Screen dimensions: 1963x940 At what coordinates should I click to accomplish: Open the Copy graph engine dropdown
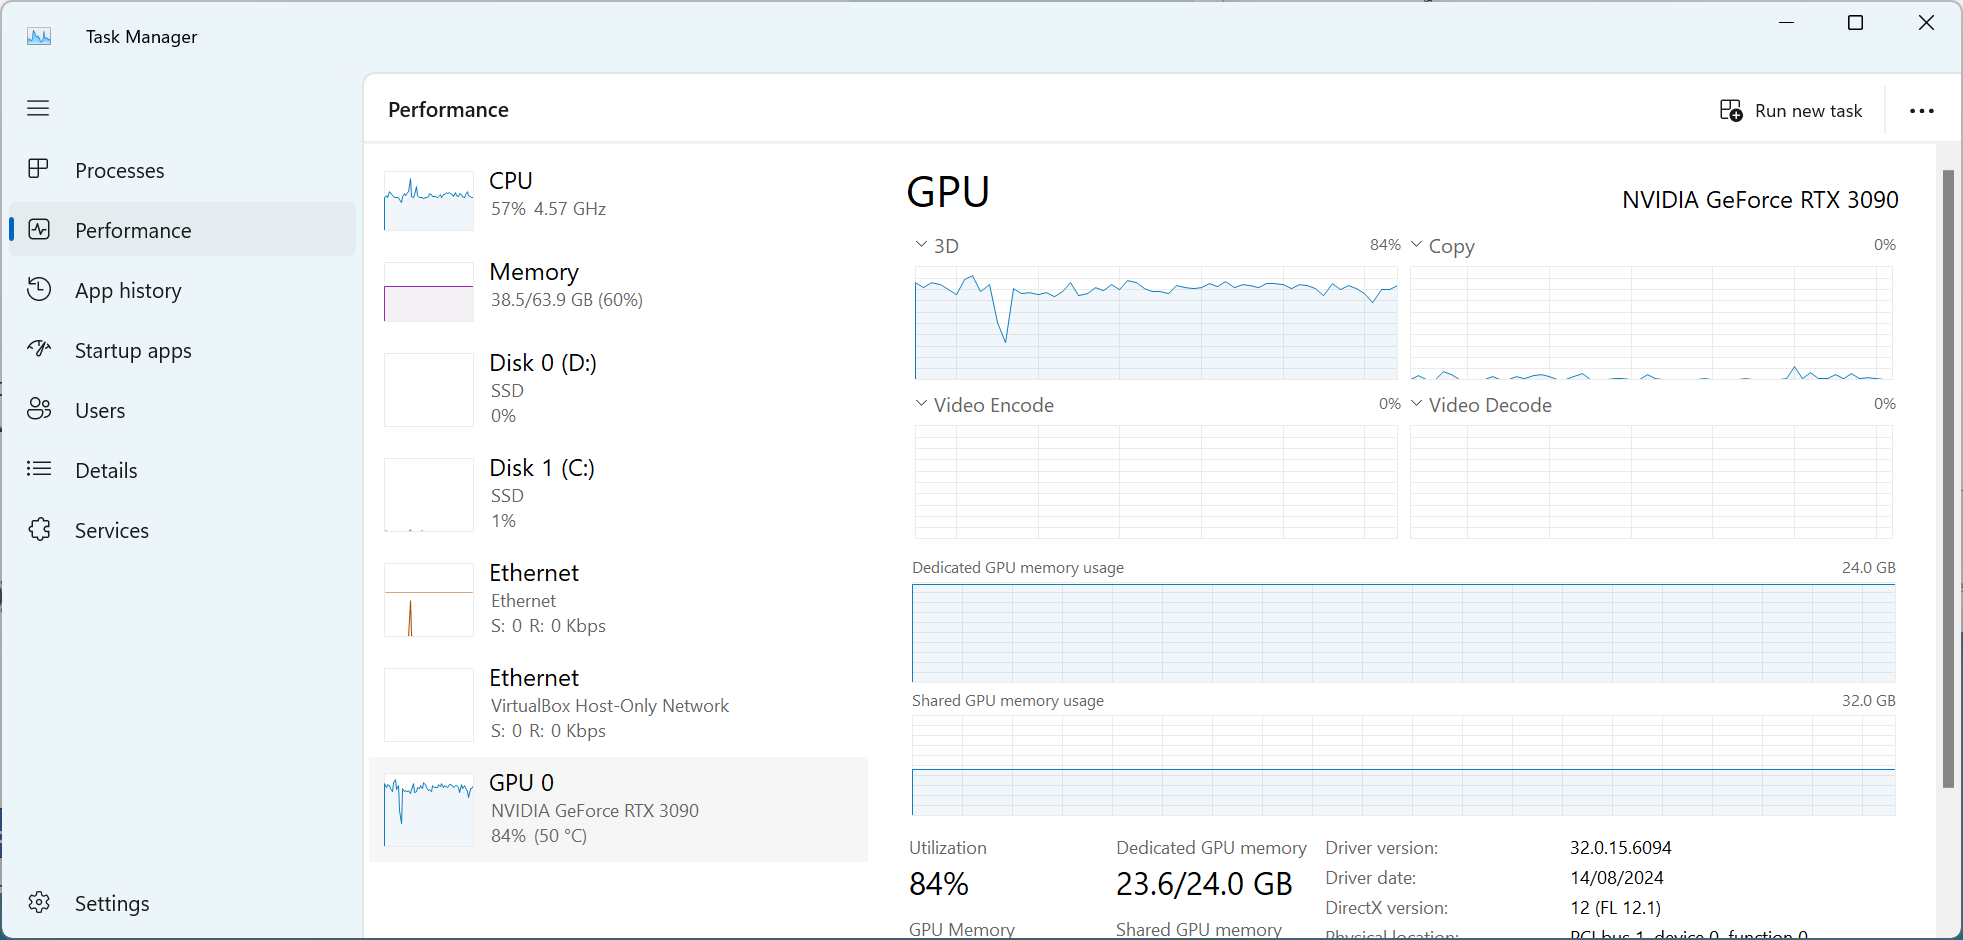1416,245
